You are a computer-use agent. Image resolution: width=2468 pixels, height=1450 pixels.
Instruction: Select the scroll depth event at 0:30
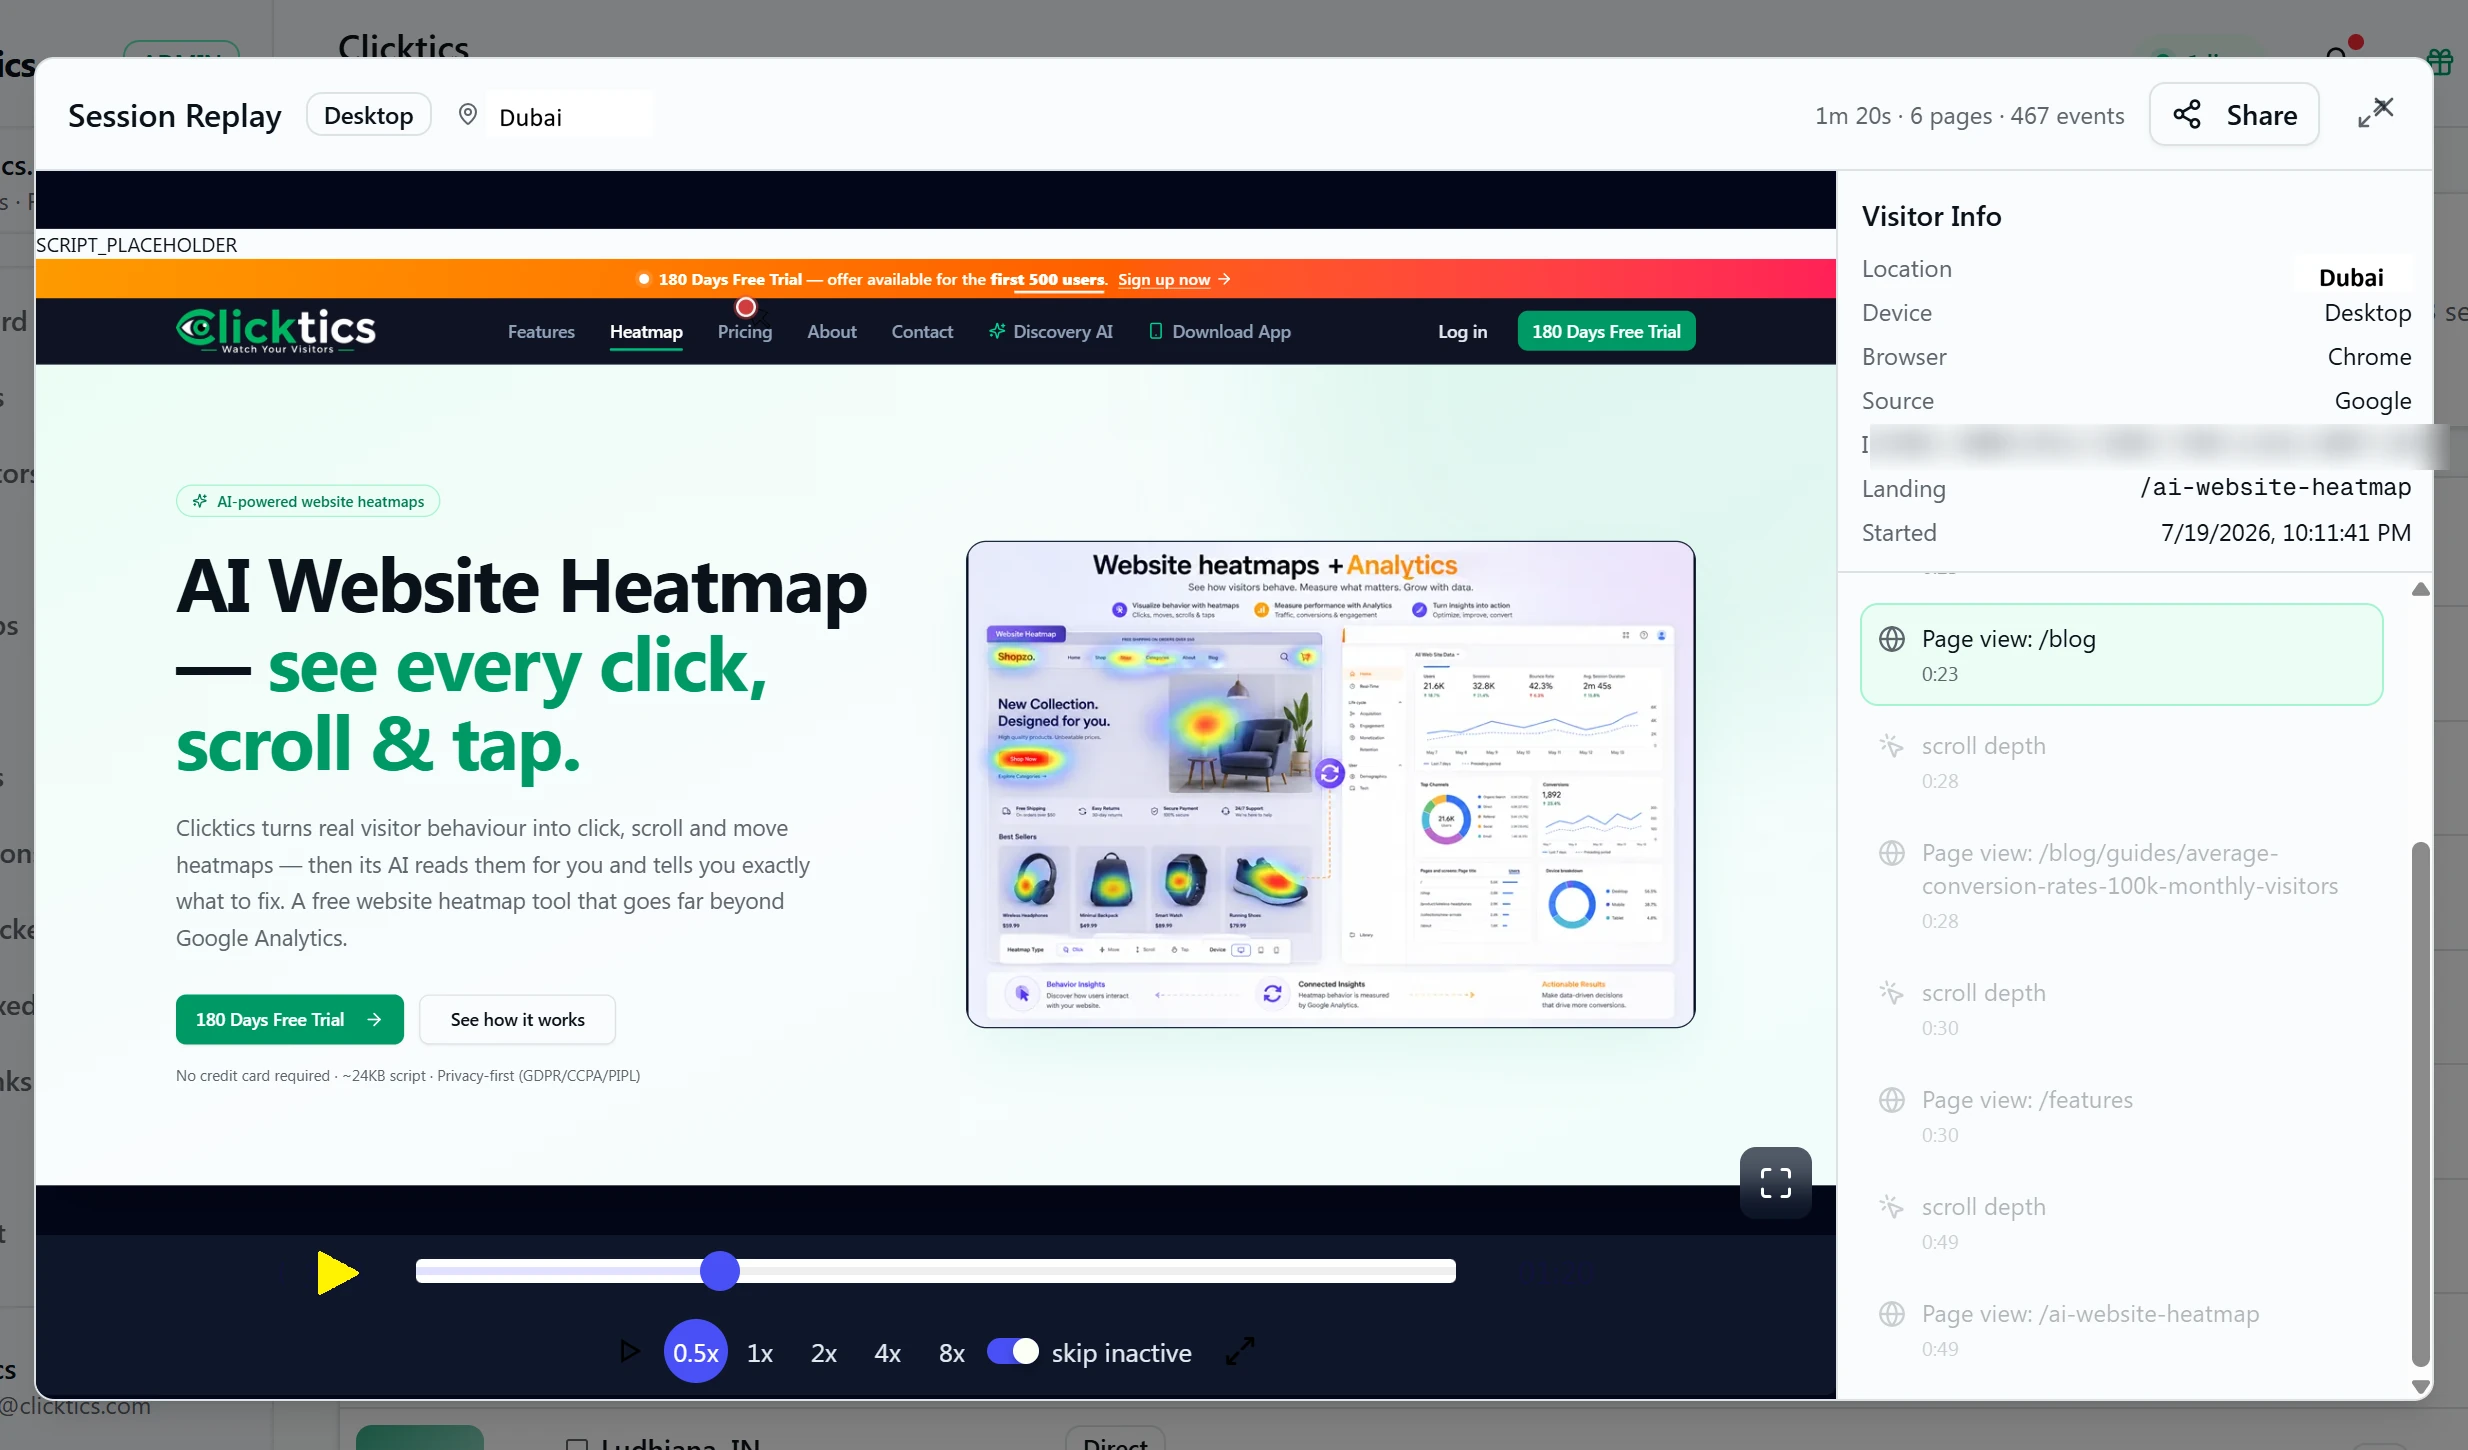pyautogui.click(x=2121, y=1008)
